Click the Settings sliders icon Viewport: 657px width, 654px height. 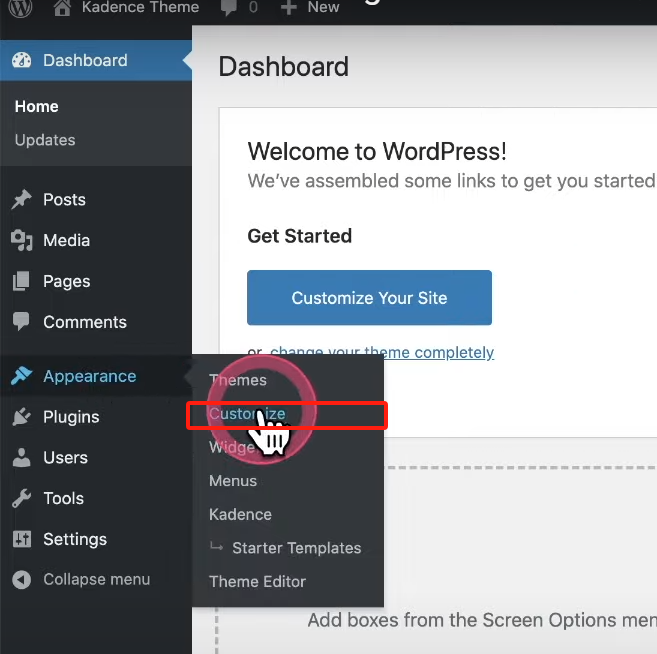pos(21,539)
